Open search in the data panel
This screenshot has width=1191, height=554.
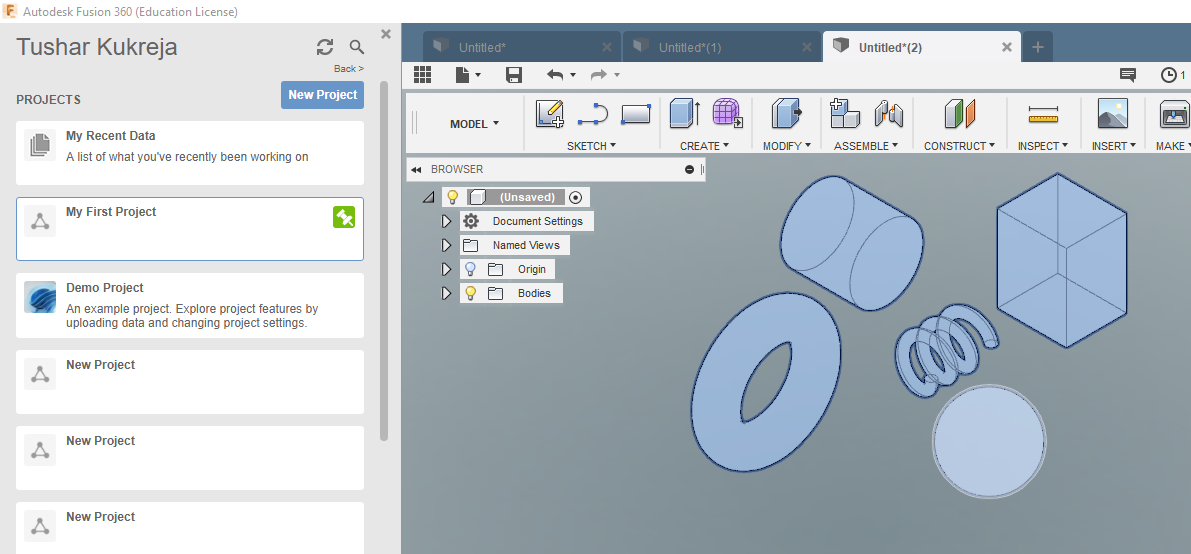pos(356,47)
